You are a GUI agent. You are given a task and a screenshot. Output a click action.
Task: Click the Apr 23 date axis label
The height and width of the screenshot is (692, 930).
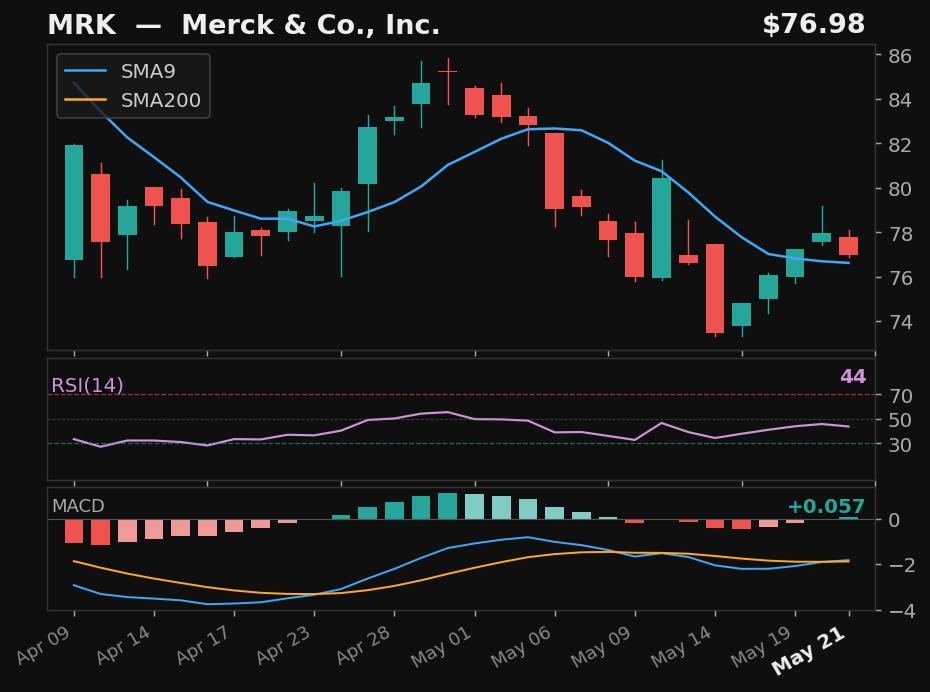tap(285, 645)
